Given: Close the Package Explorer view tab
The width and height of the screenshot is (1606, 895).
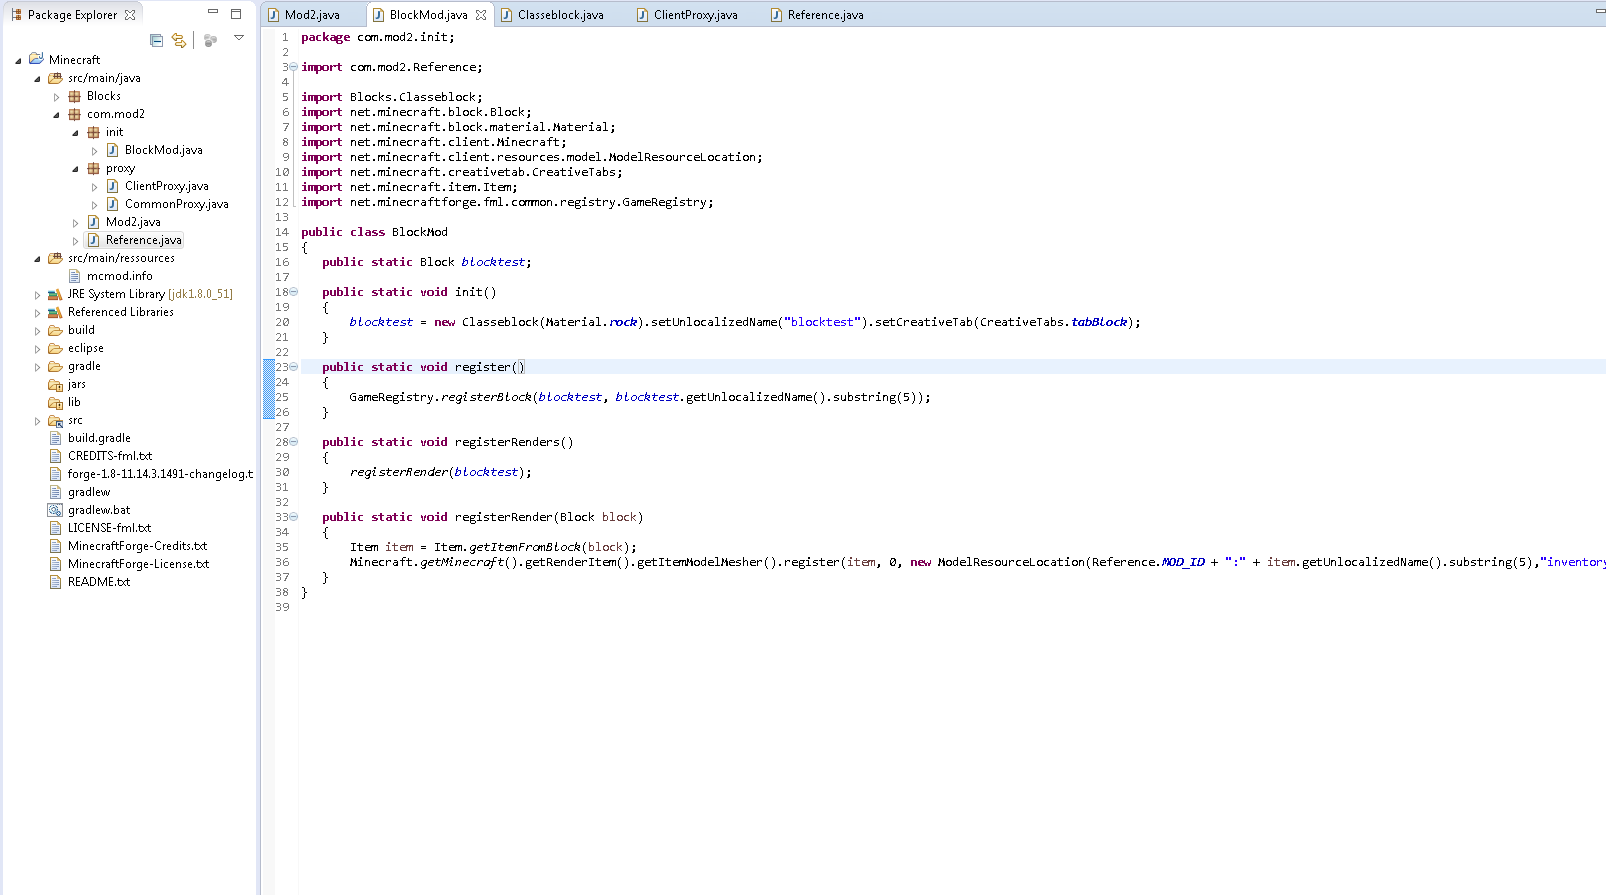Looking at the screenshot, I should pyautogui.click(x=130, y=15).
